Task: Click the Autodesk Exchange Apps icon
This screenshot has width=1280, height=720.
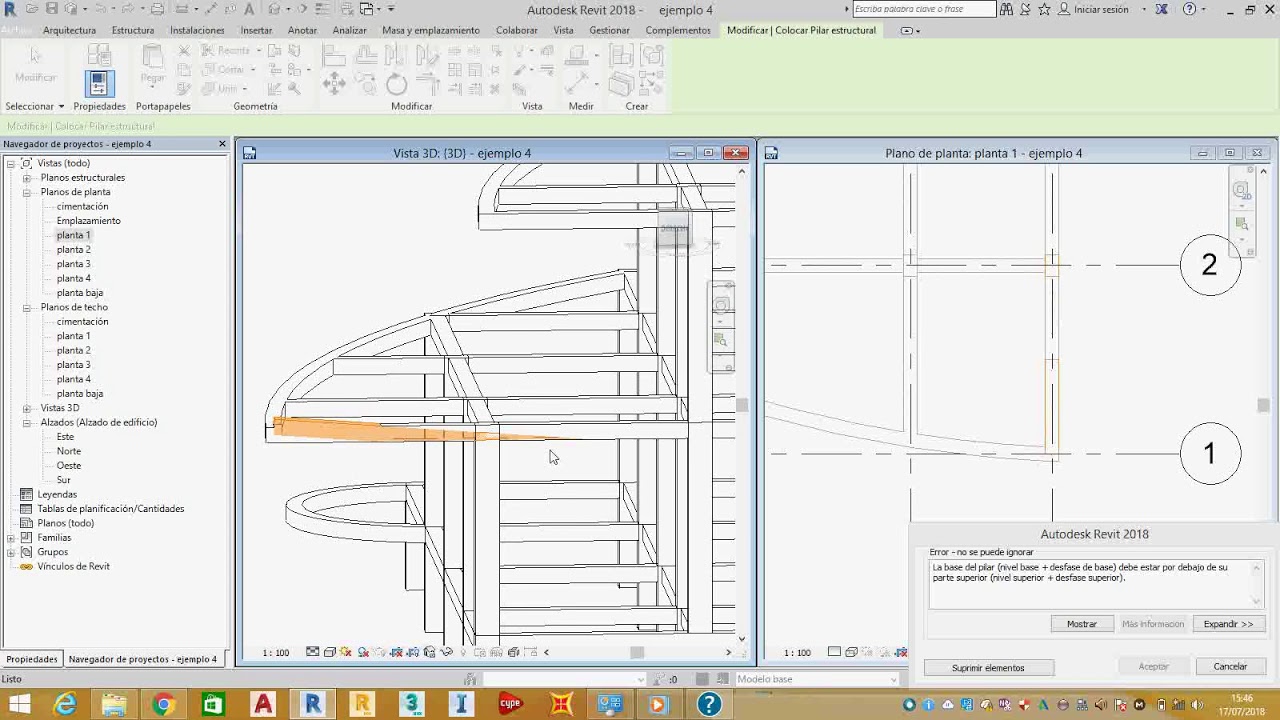Action: (1162, 9)
